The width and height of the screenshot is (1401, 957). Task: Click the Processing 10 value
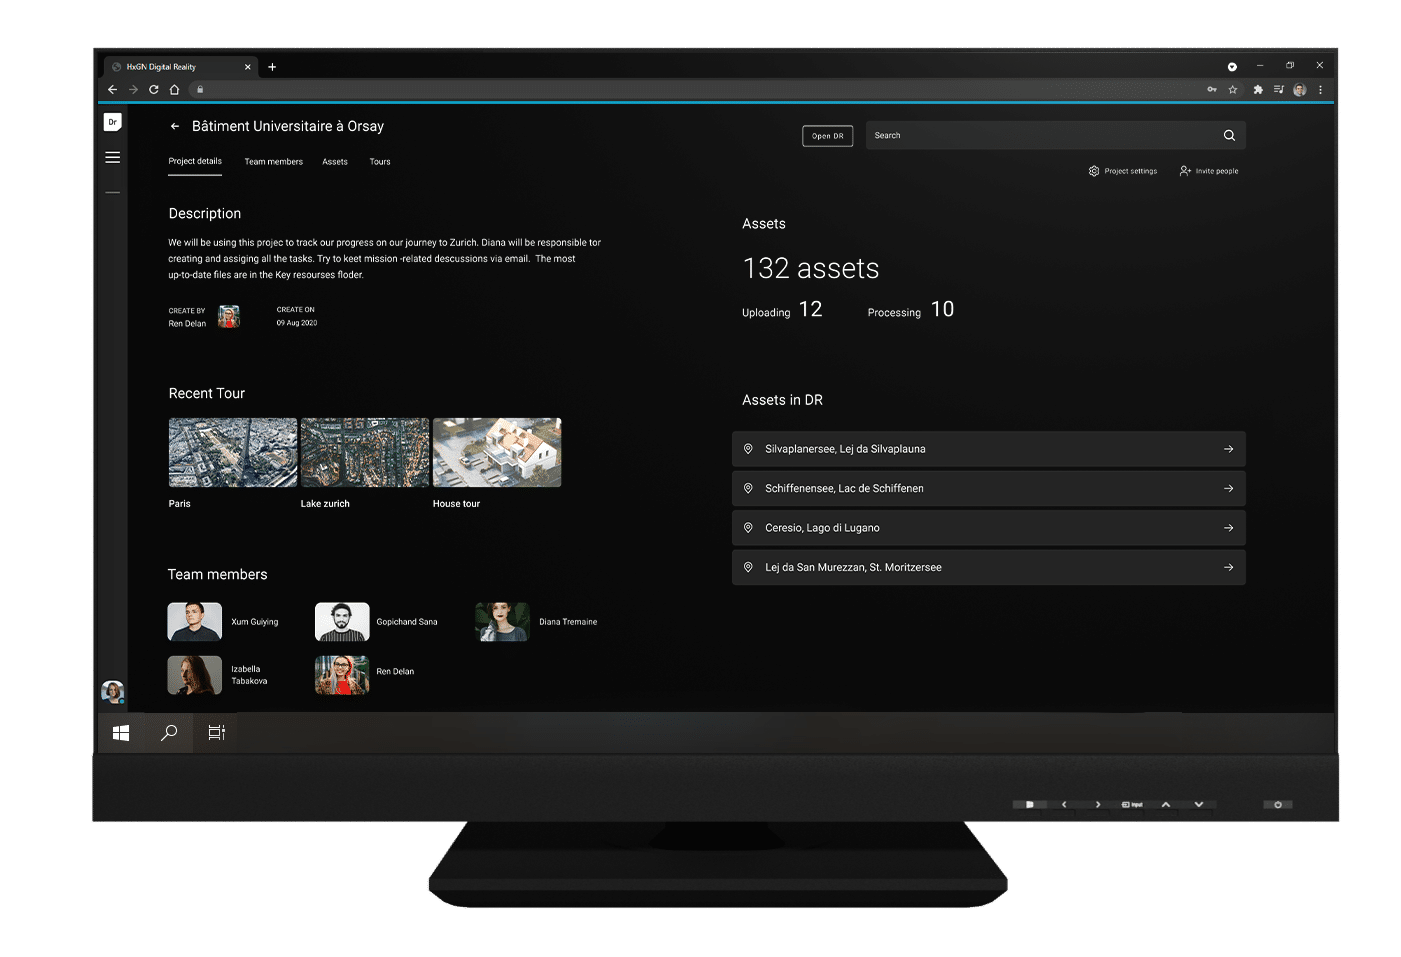943,310
